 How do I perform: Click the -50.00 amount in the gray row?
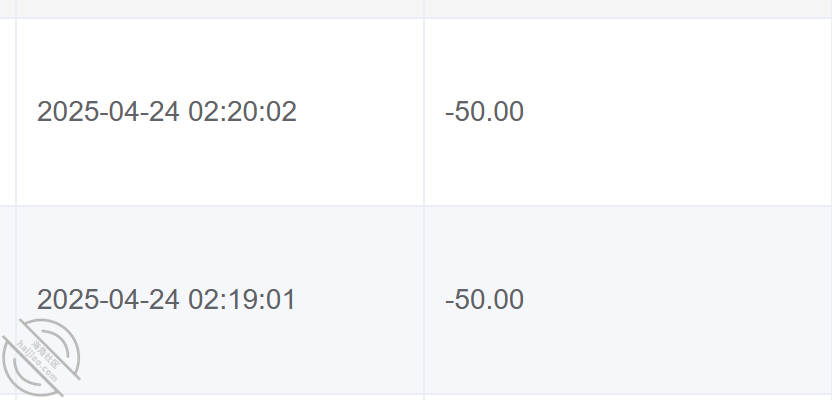[x=484, y=300]
